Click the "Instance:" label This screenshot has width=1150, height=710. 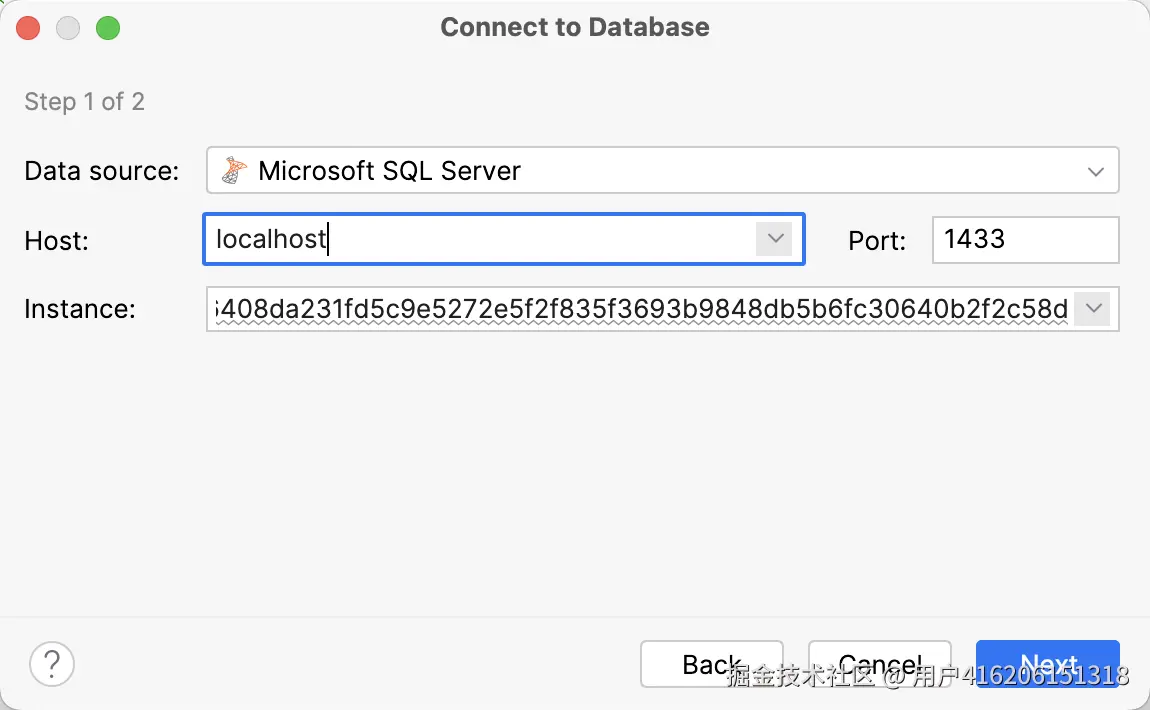point(80,309)
